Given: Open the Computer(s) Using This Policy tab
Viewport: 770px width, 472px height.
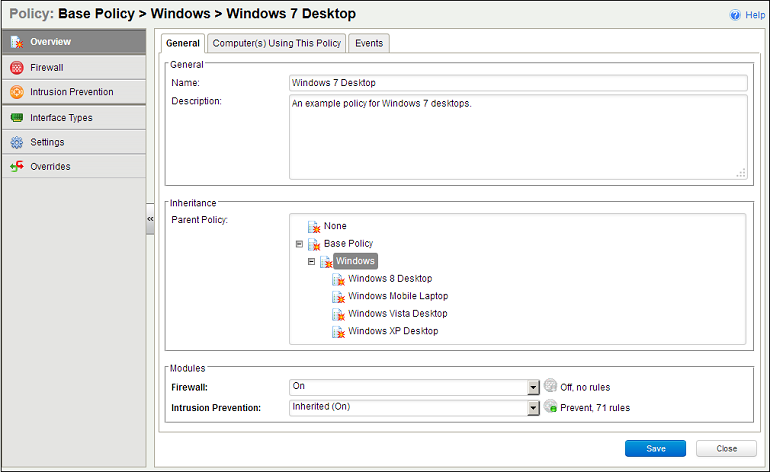Looking at the screenshot, I should coord(276,43).
